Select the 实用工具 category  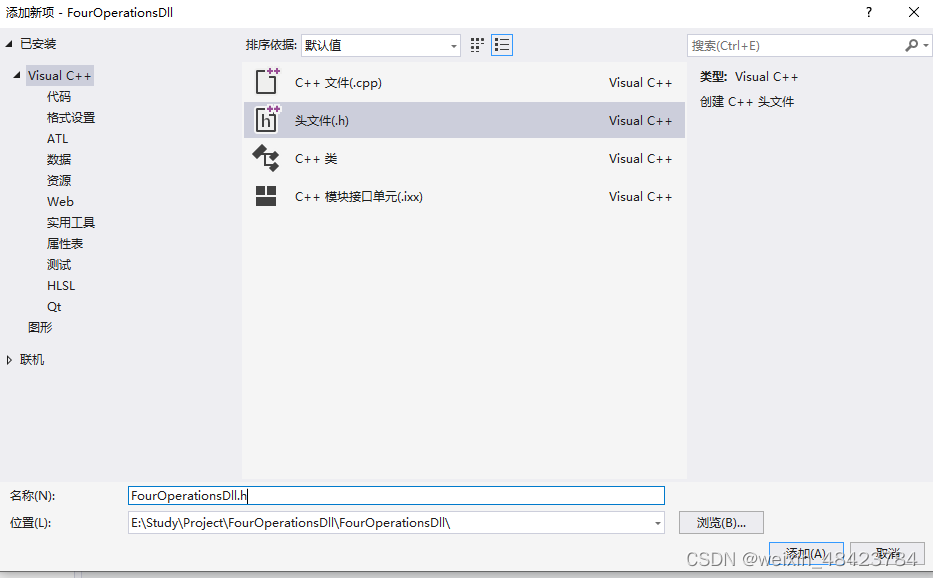click(71, 223)
